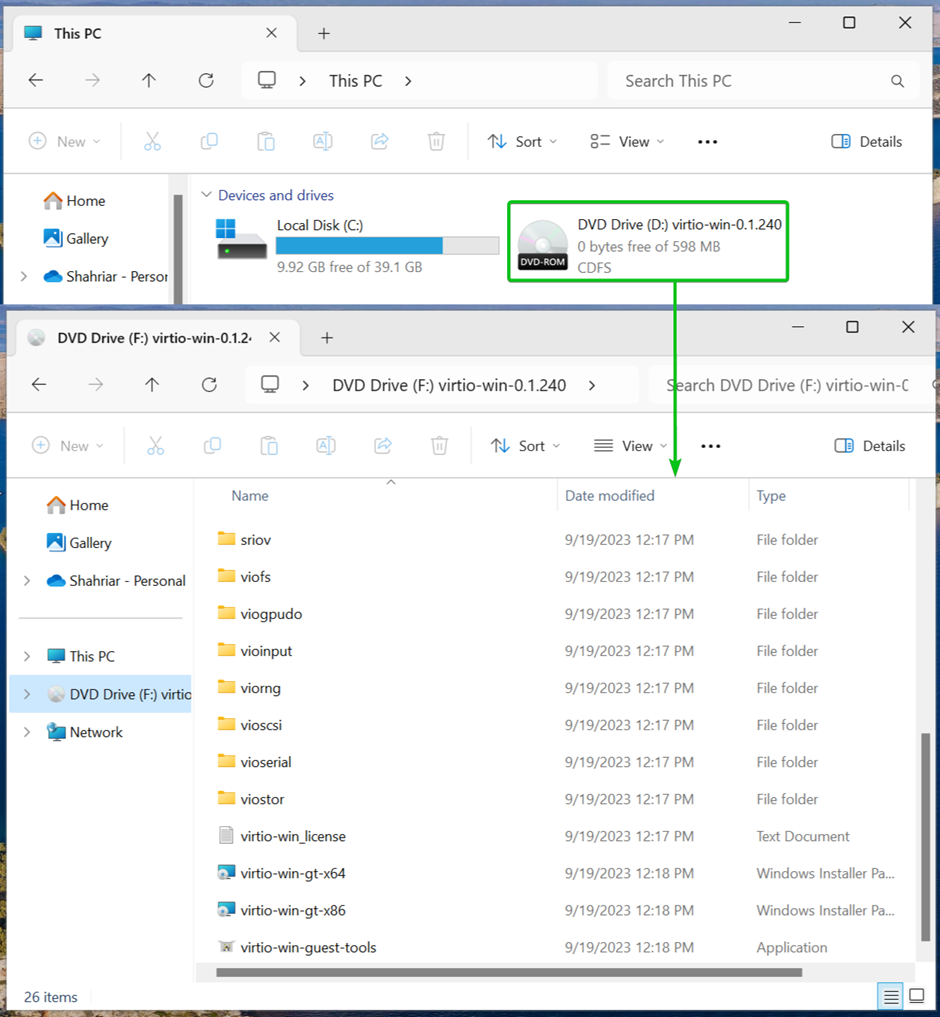Viewport: 940px width, 1017px height.
Task: Collapse Devices and drives group
Action: coord(206,195)
